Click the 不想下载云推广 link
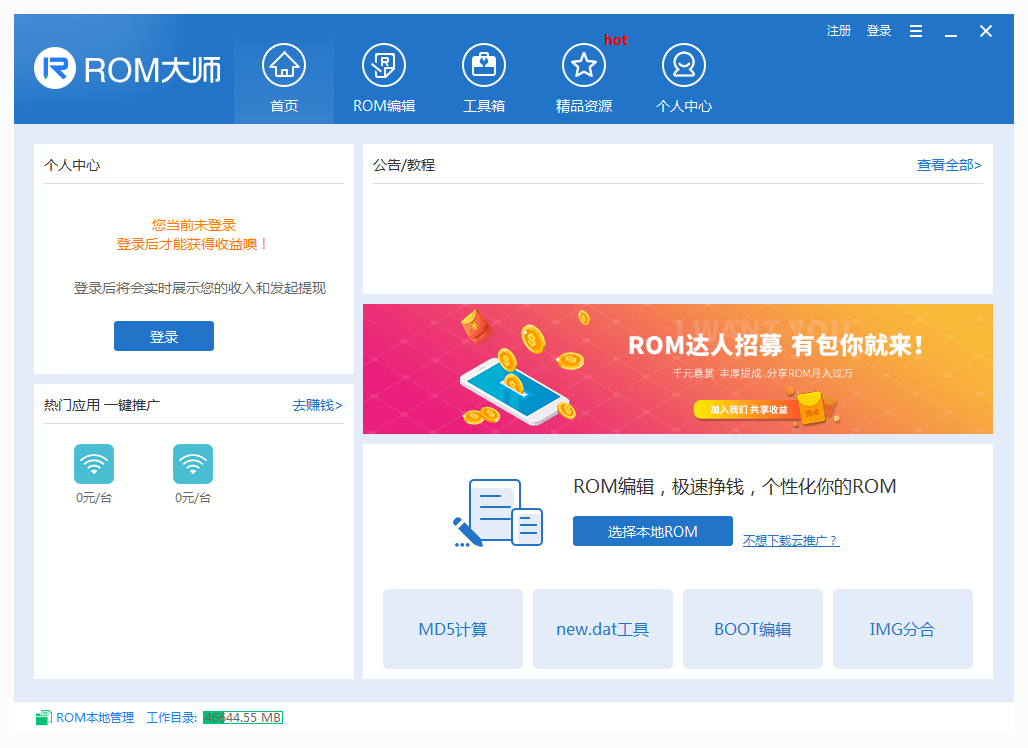Image resolution: width=1028 pixels, height=748 pixels. pos(789,540)
